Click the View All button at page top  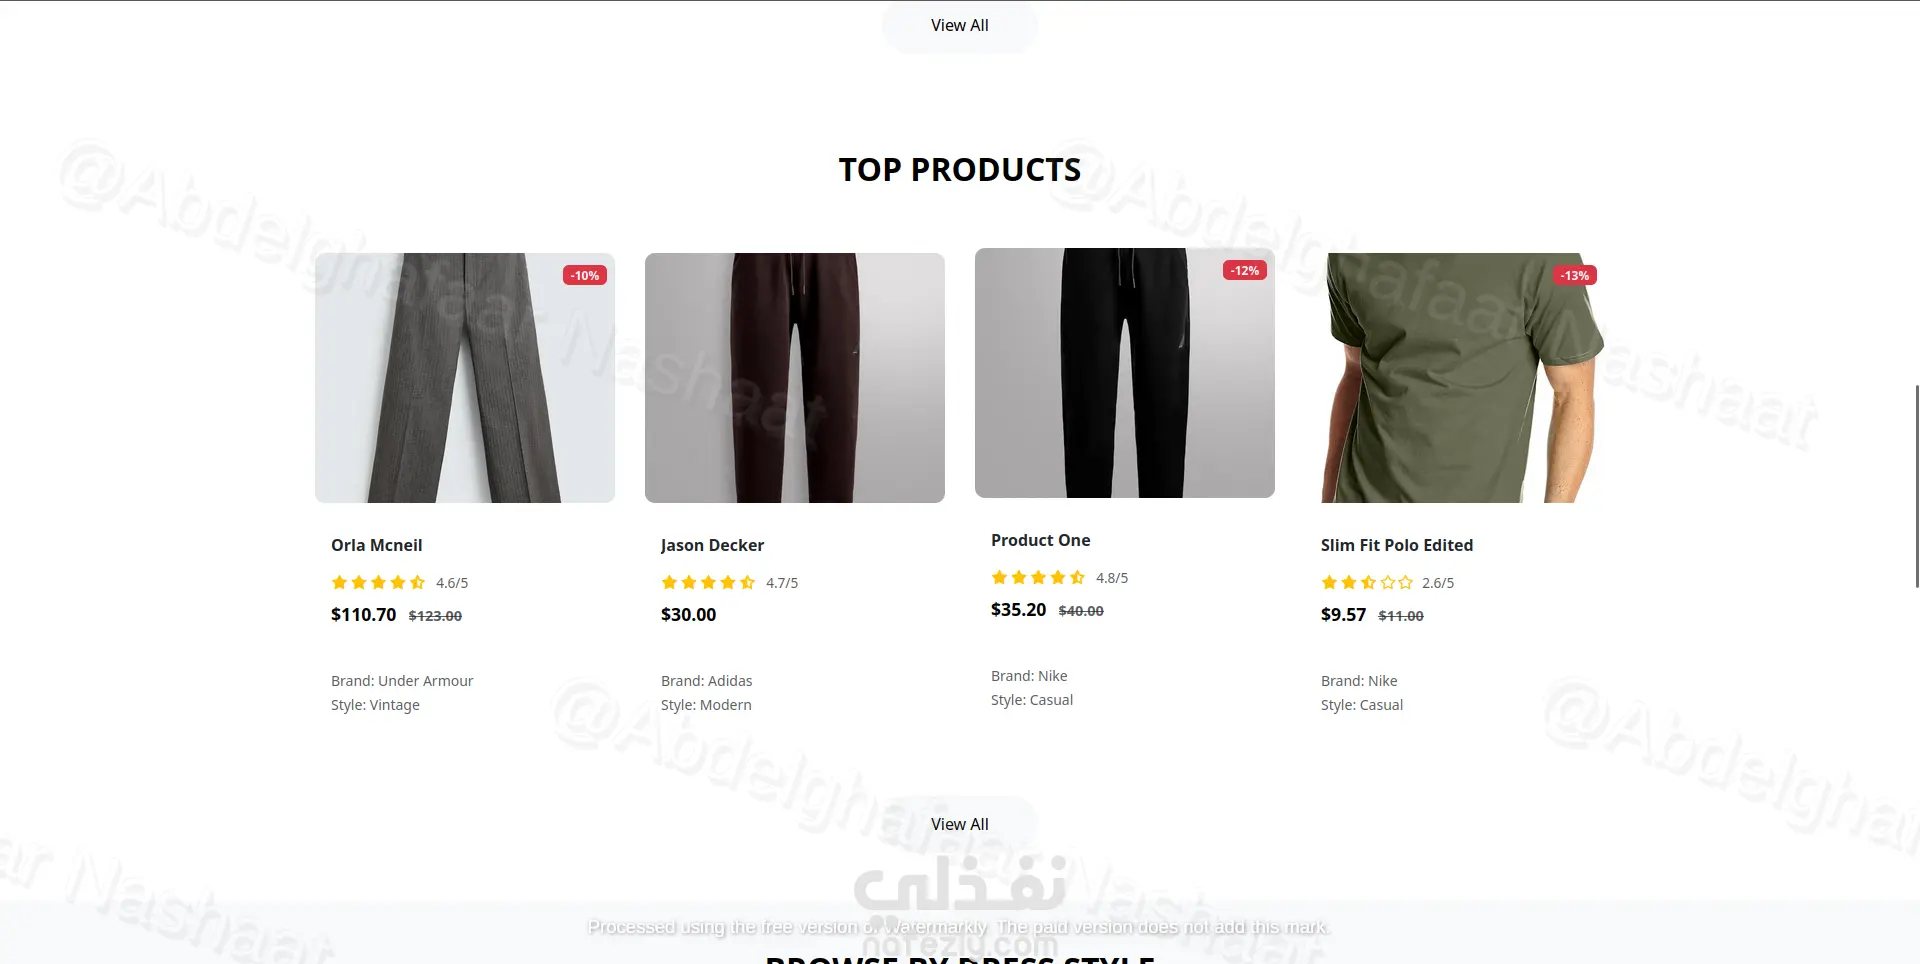[x=960, y=26]
